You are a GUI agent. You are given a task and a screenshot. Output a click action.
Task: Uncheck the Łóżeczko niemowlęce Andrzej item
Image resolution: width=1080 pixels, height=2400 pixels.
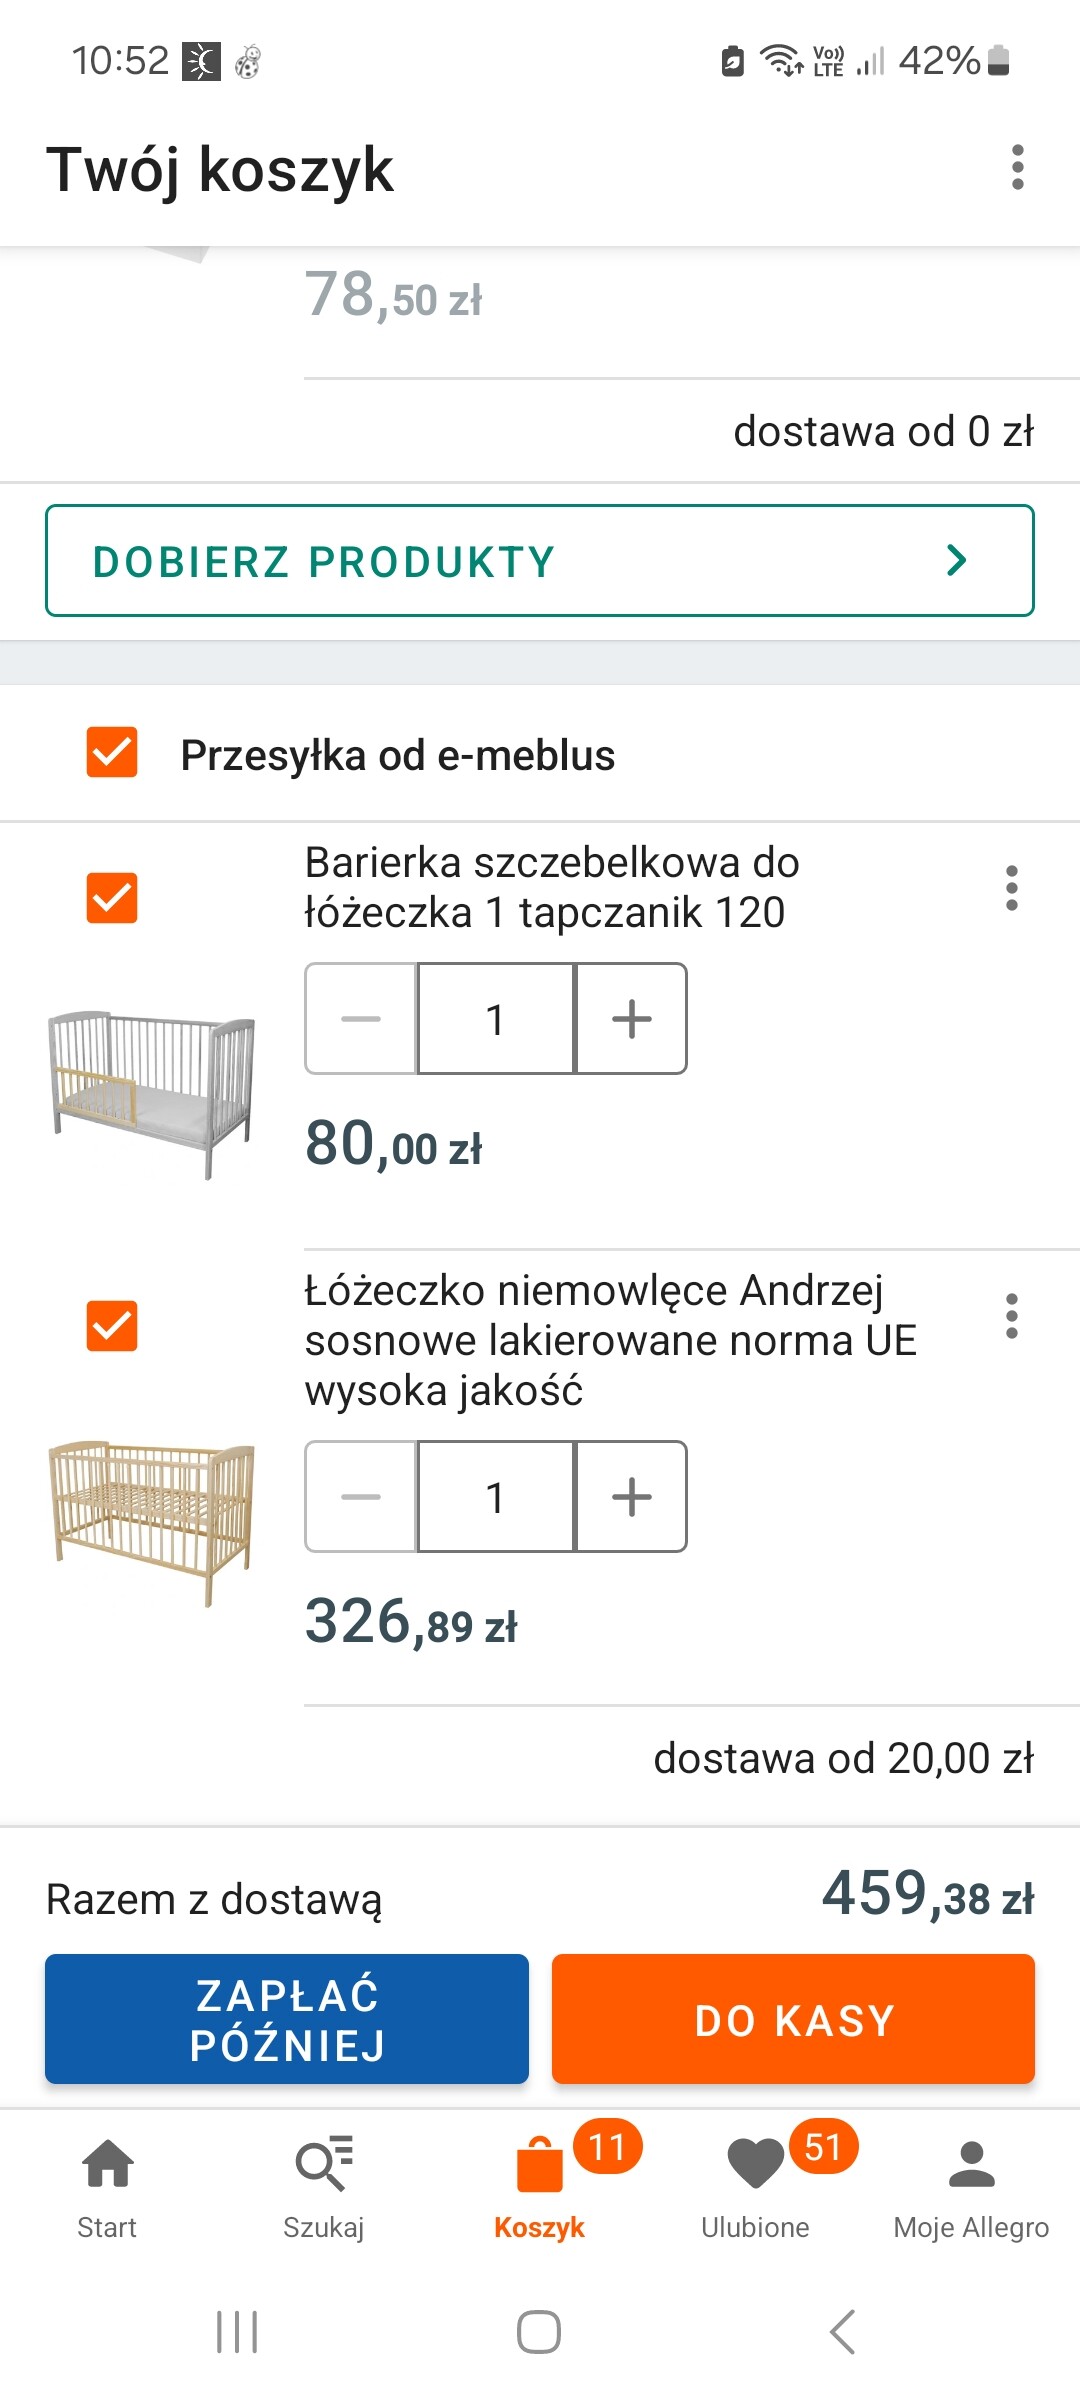point(112,1325)
